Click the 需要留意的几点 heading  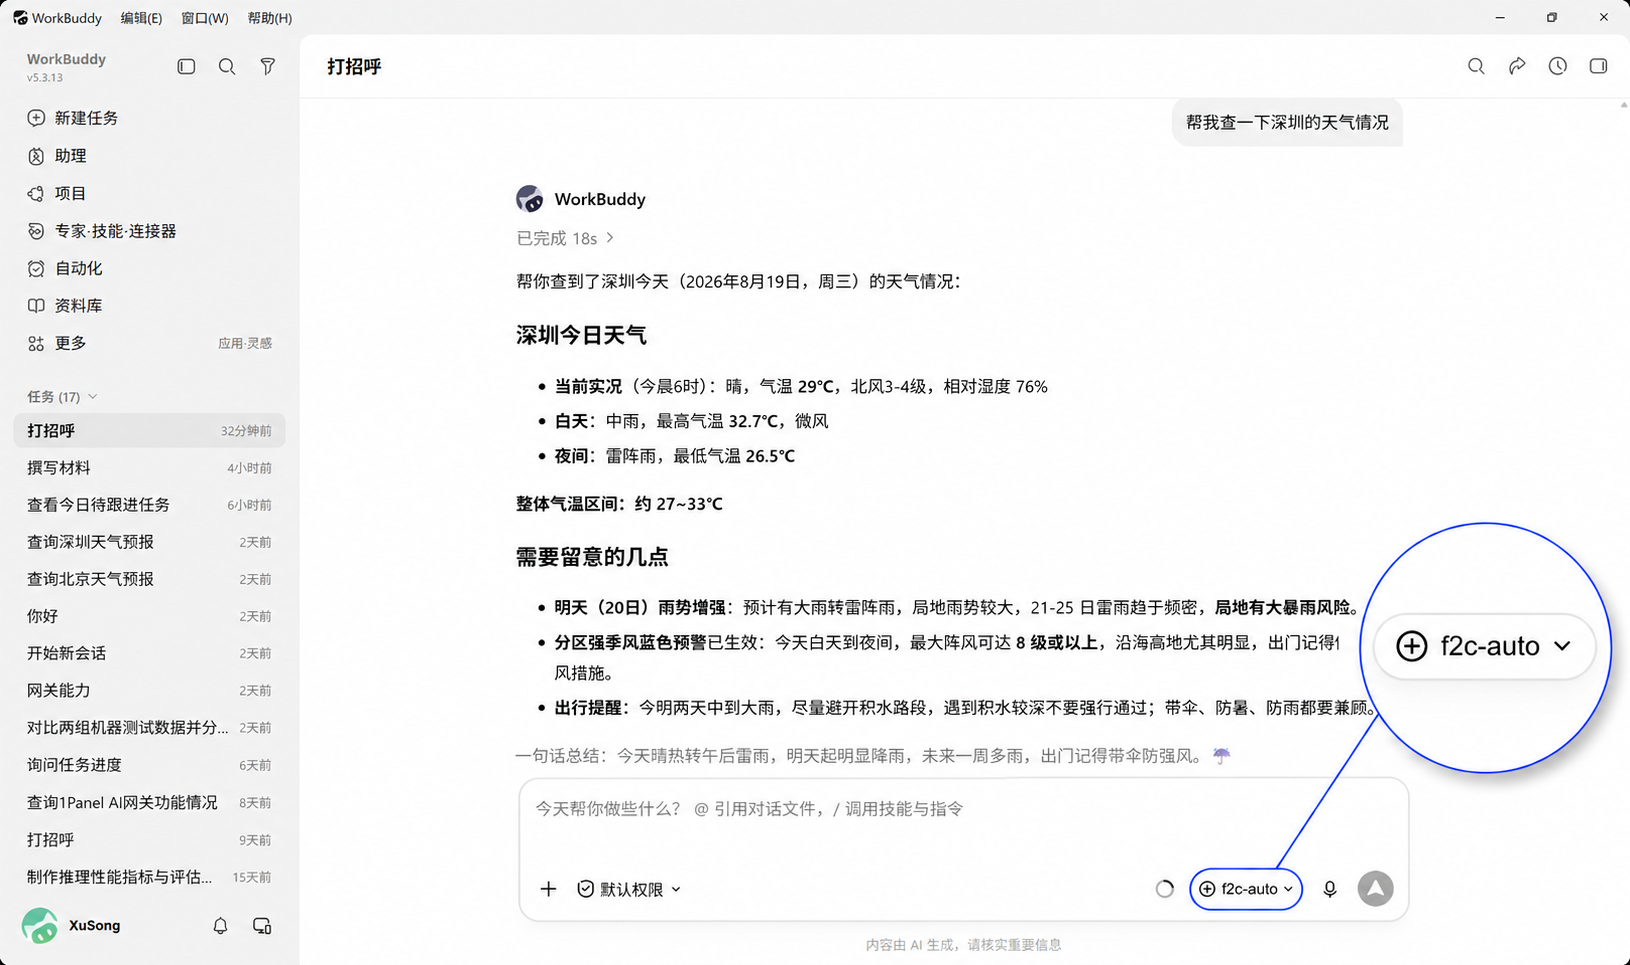coord(592,557)
